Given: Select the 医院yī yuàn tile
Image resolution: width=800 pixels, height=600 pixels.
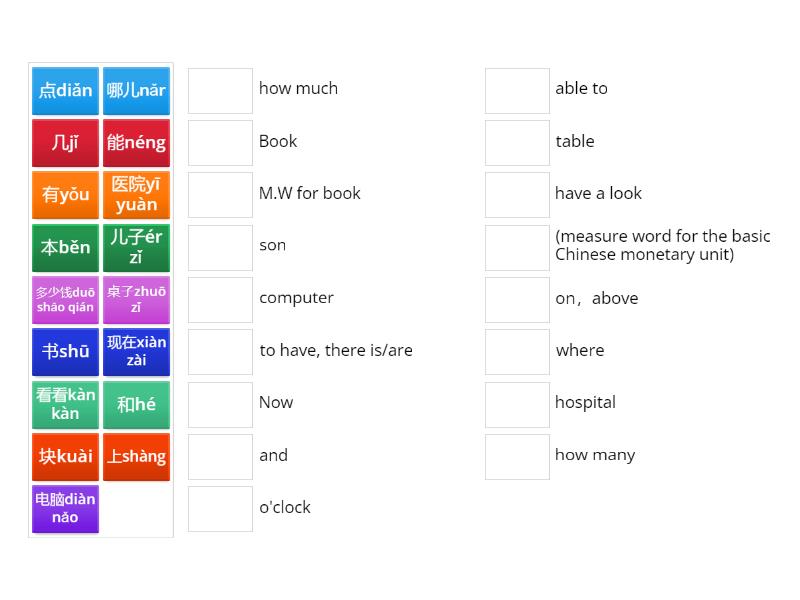Looking at the screenshot, I should [x=136, y=195].
